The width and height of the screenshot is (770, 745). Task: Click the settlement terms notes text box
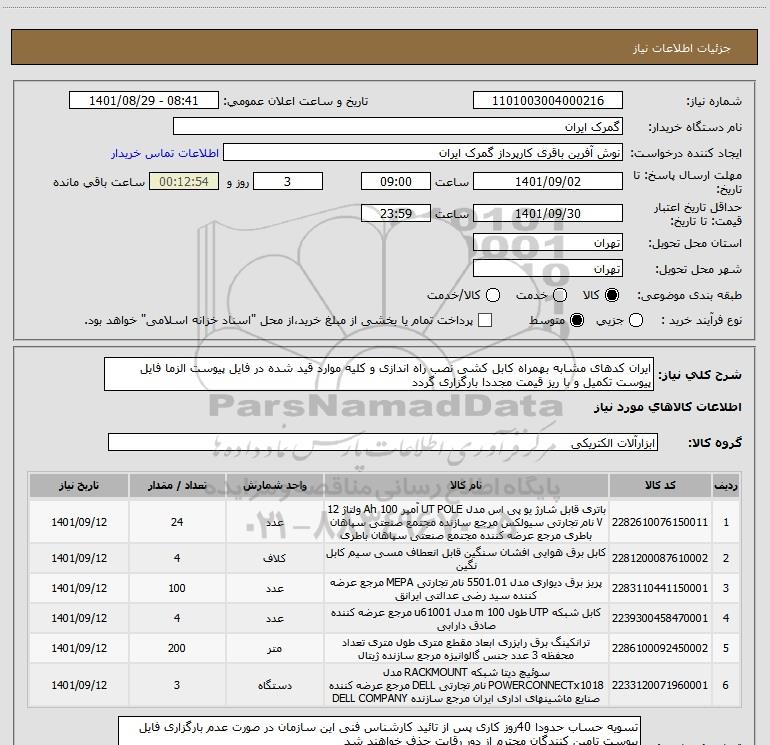(x=379, y=731)
